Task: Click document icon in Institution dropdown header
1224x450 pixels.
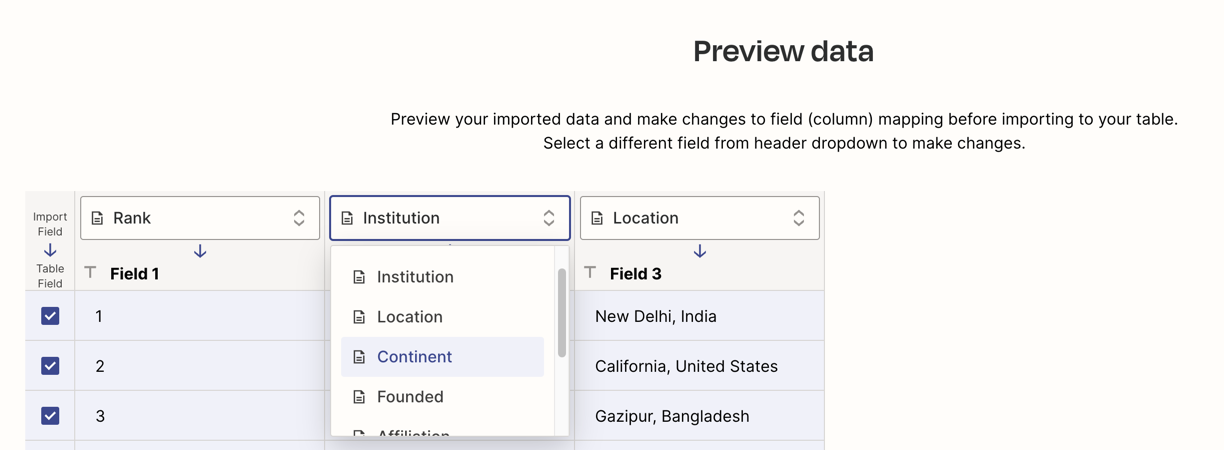Action: [x=347, y=218]
